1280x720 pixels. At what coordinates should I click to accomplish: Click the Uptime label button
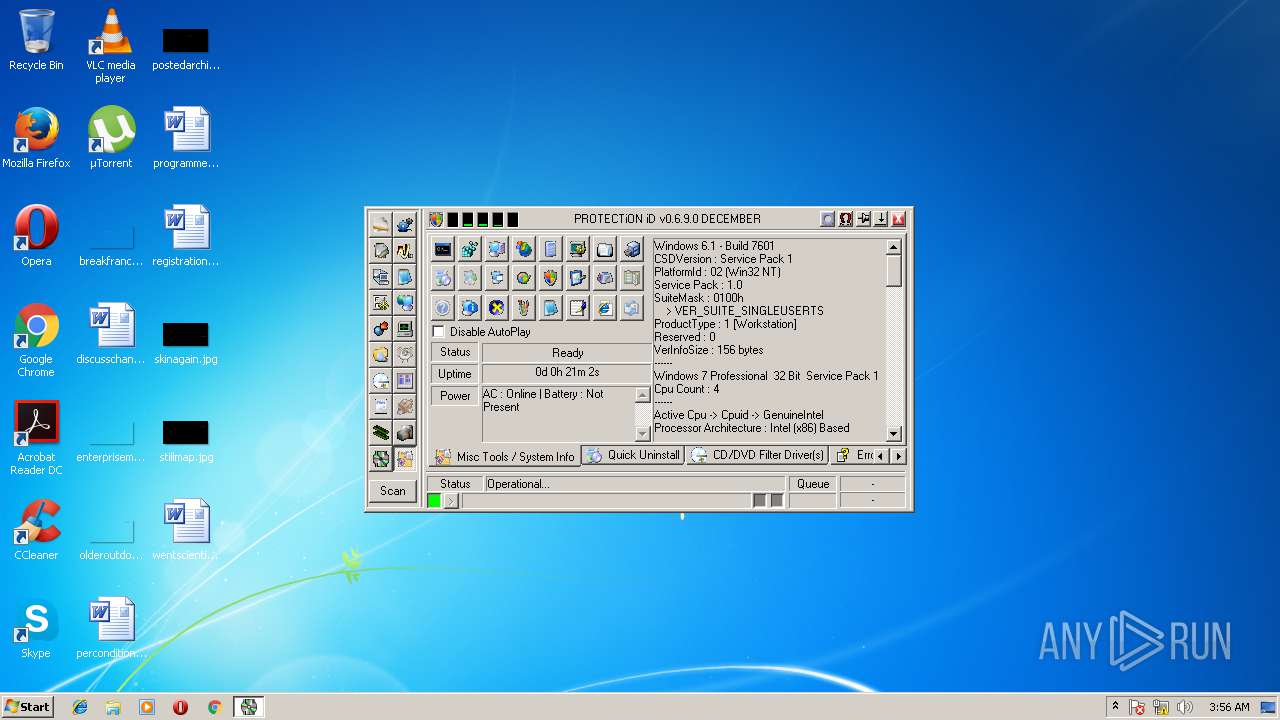[455, 374]
